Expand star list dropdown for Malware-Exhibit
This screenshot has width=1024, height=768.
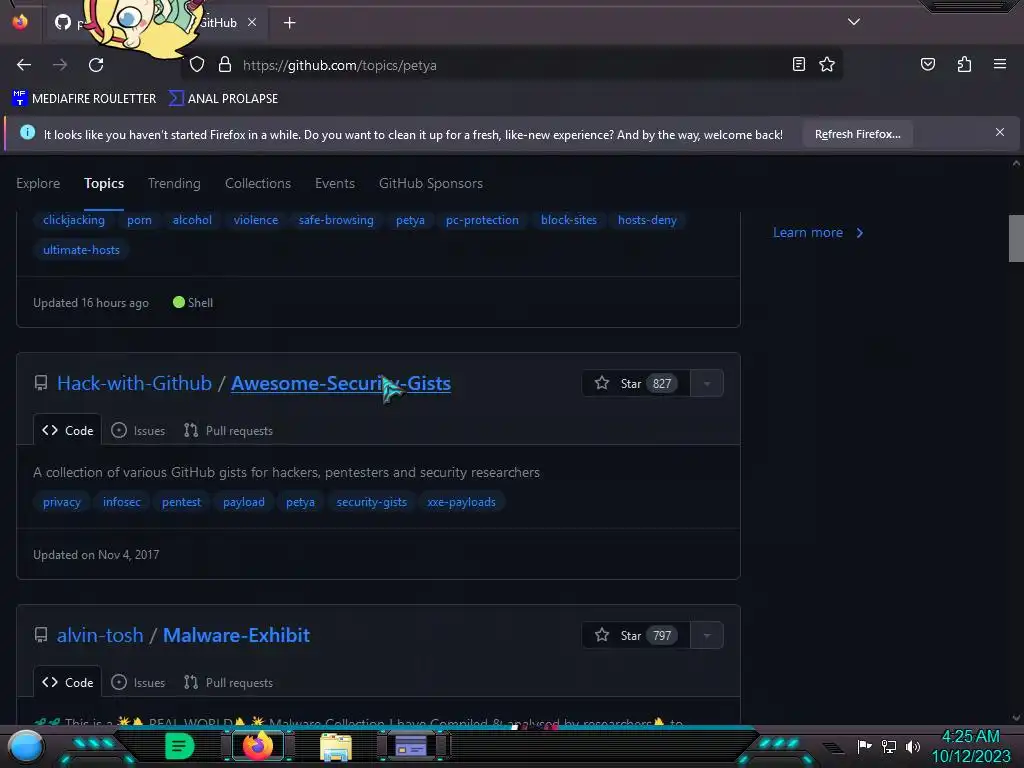pos(707,635)
